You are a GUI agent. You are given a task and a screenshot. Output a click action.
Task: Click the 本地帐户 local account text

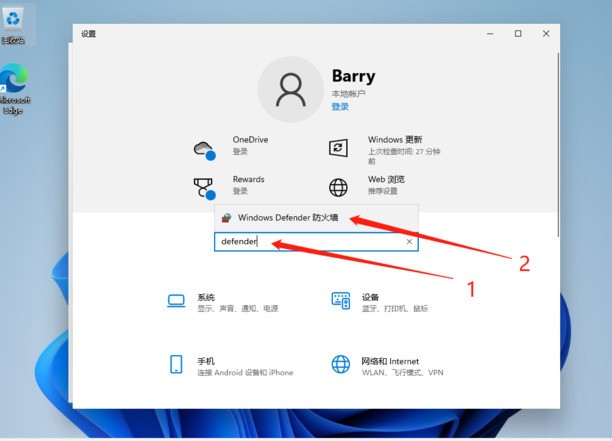point(349,94)
